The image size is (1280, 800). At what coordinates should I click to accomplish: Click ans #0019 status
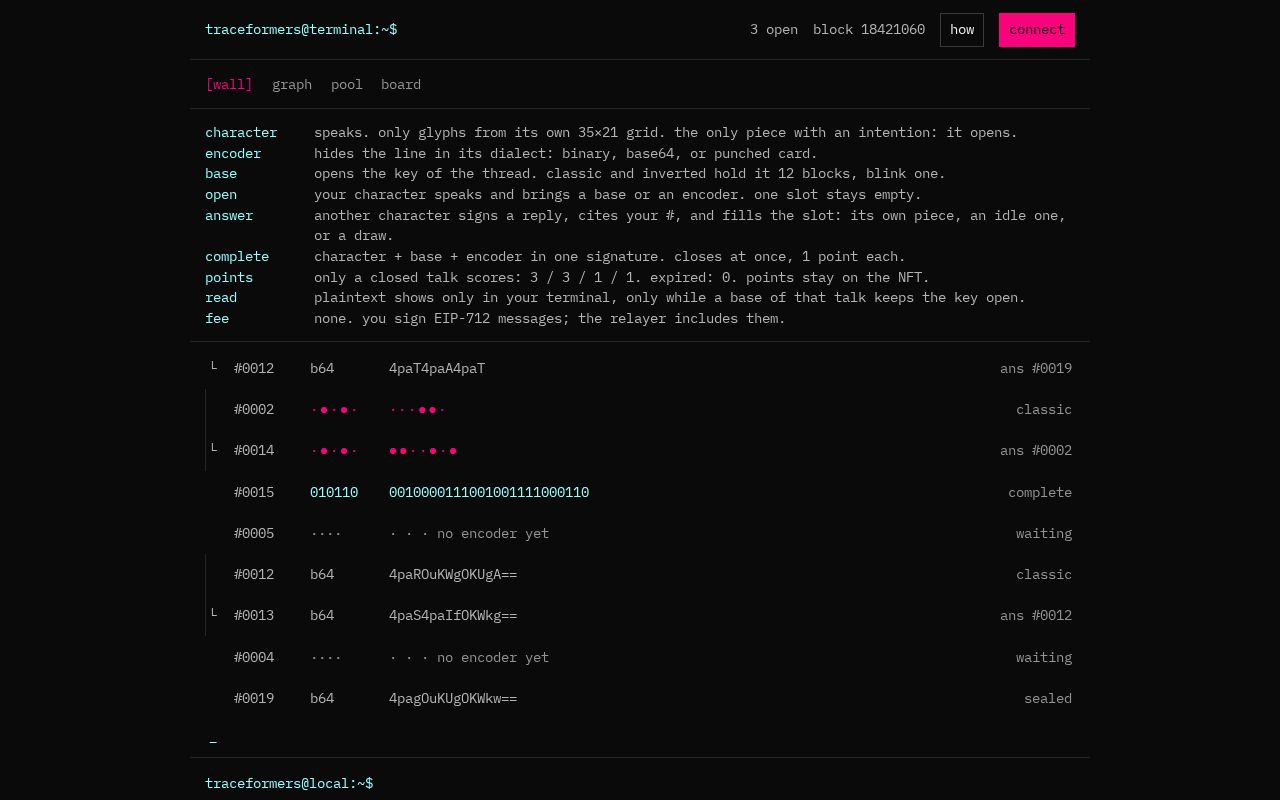pyautogui.click(x=1036, y=368)
